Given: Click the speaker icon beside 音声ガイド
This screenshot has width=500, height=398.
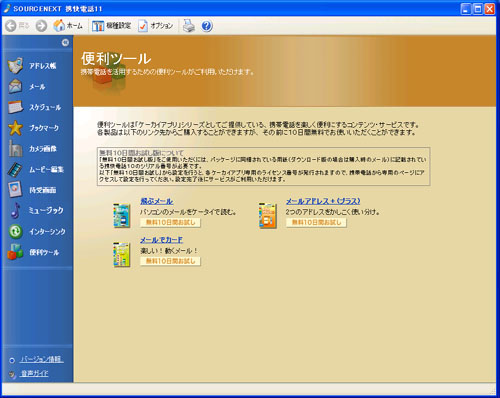Looking at the screenshot, I should (x=12, y=375).
